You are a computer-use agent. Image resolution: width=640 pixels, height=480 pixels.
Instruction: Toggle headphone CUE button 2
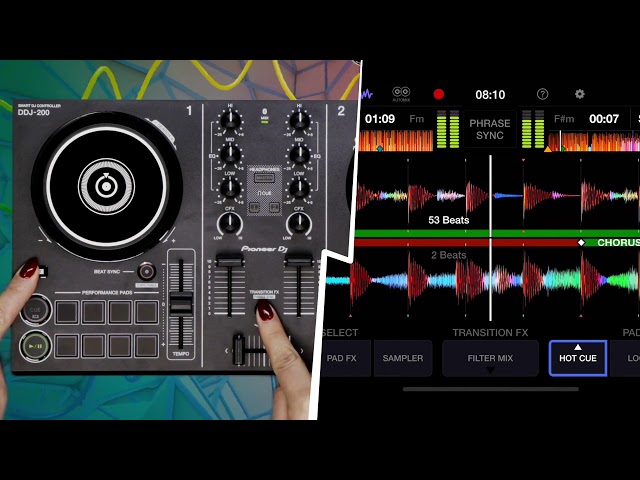(x=274, y=207)
